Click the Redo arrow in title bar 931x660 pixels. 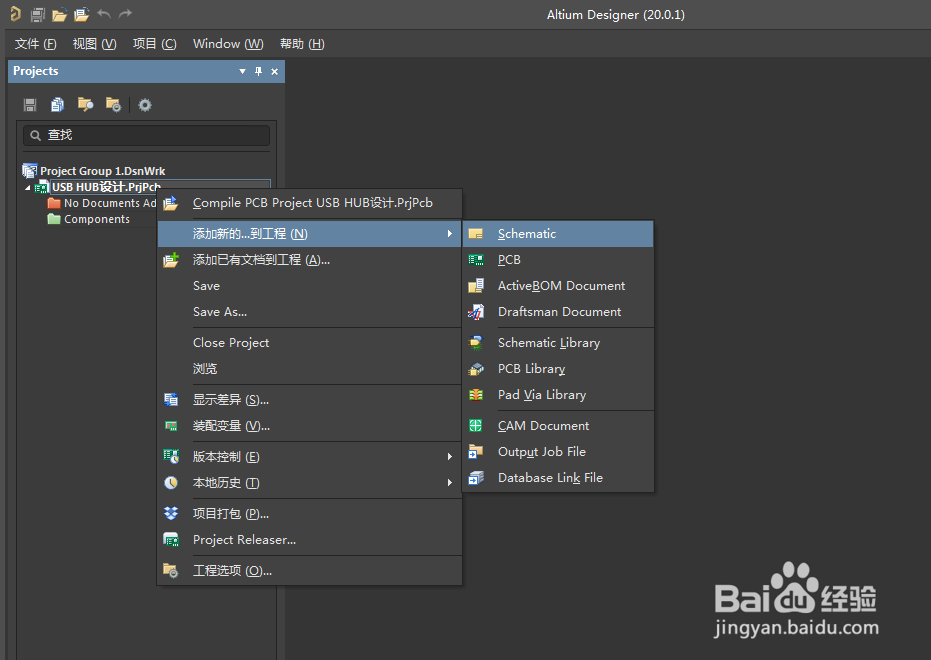125,13
